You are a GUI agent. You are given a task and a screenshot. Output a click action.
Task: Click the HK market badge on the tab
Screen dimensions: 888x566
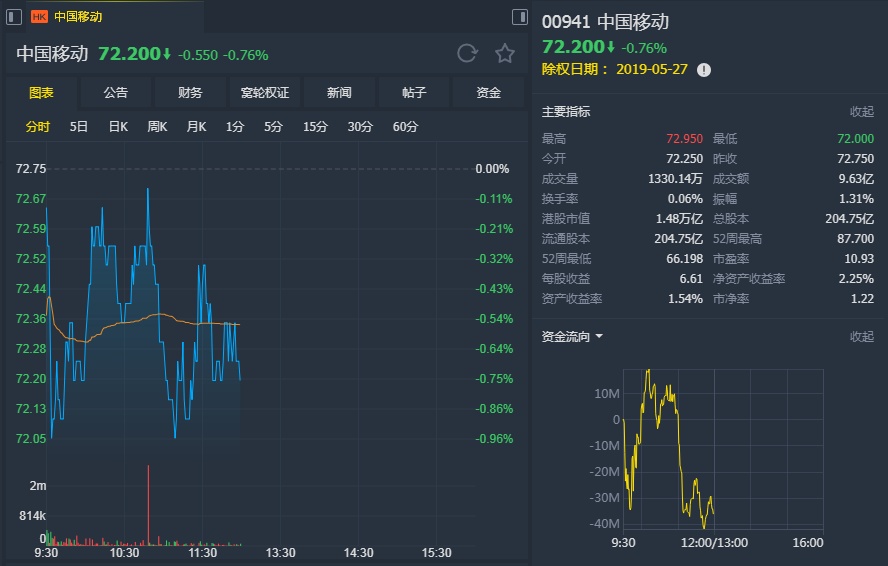pos(40,17)
